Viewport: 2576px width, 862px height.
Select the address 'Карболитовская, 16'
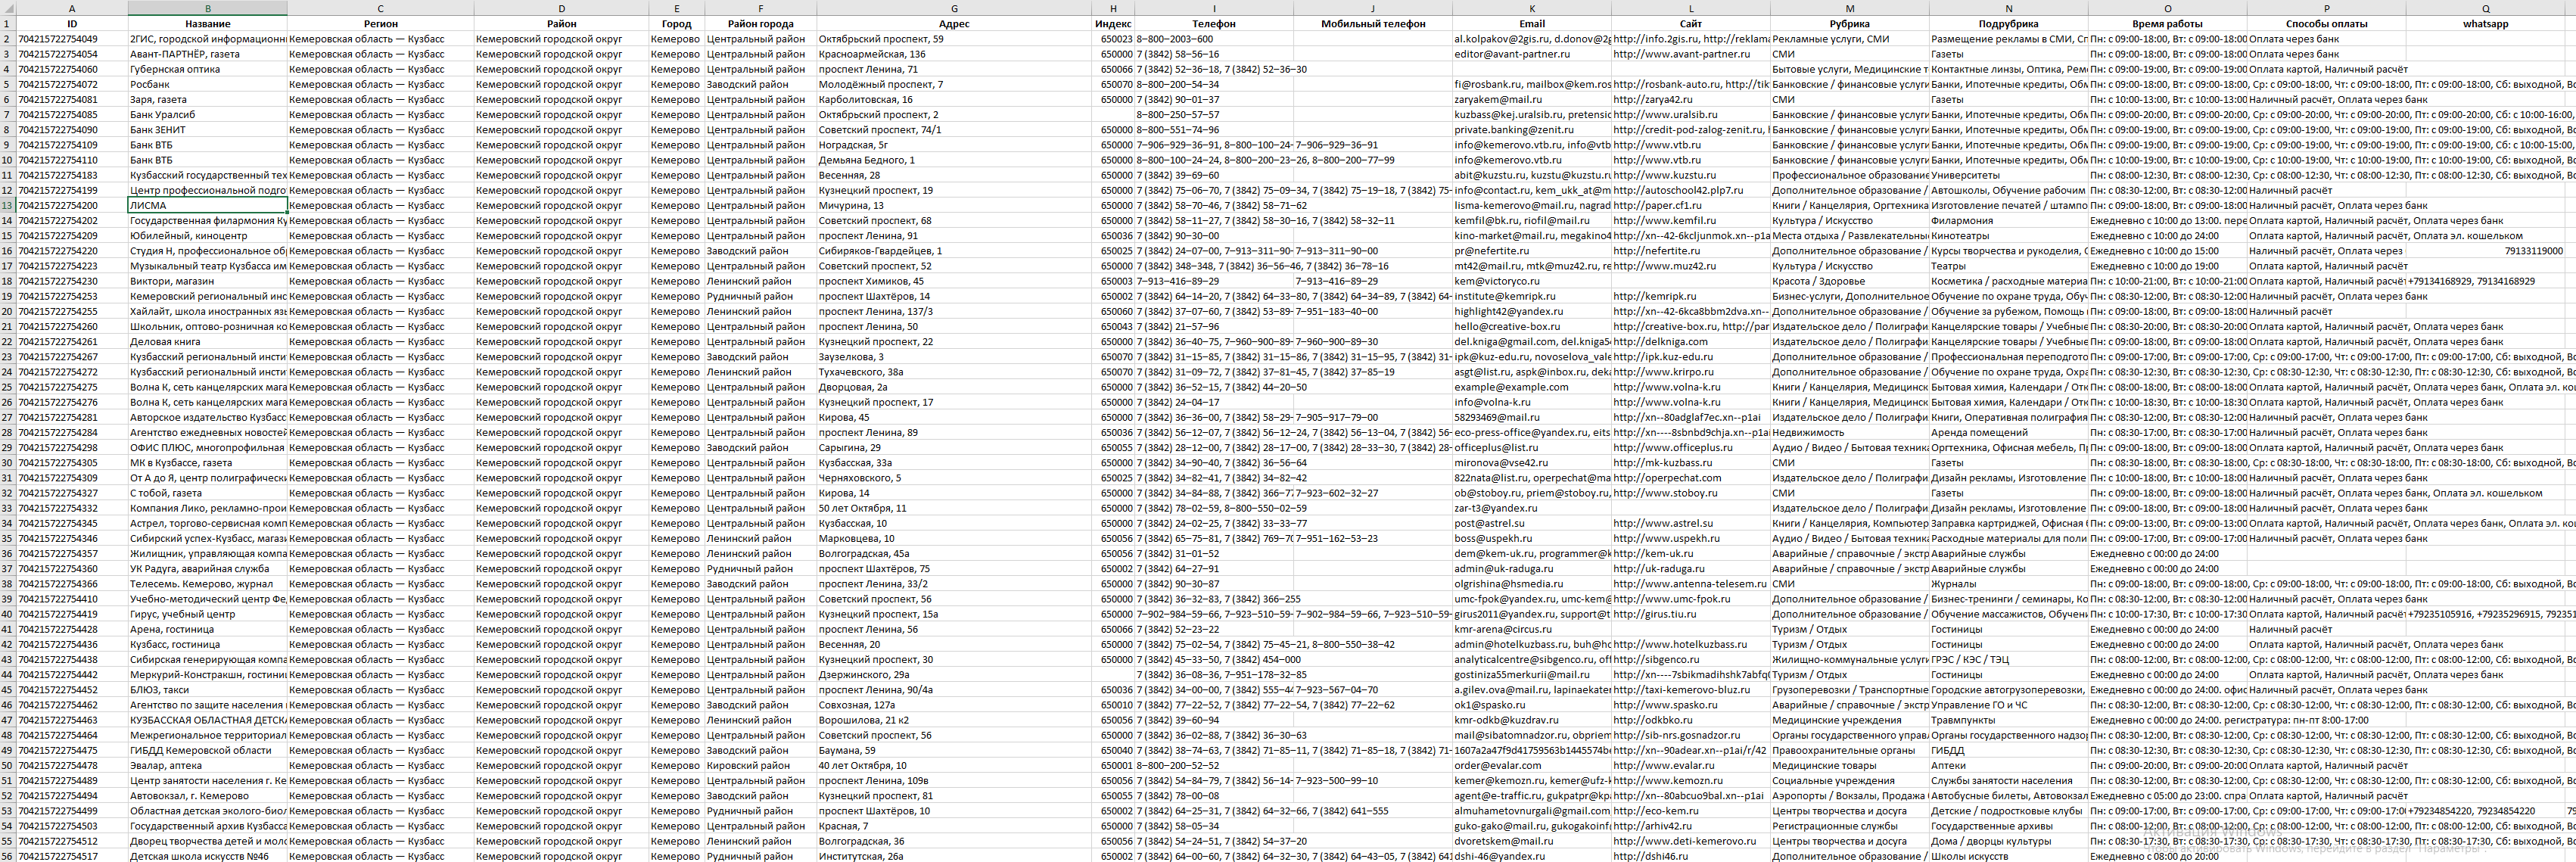coord(953,99)
